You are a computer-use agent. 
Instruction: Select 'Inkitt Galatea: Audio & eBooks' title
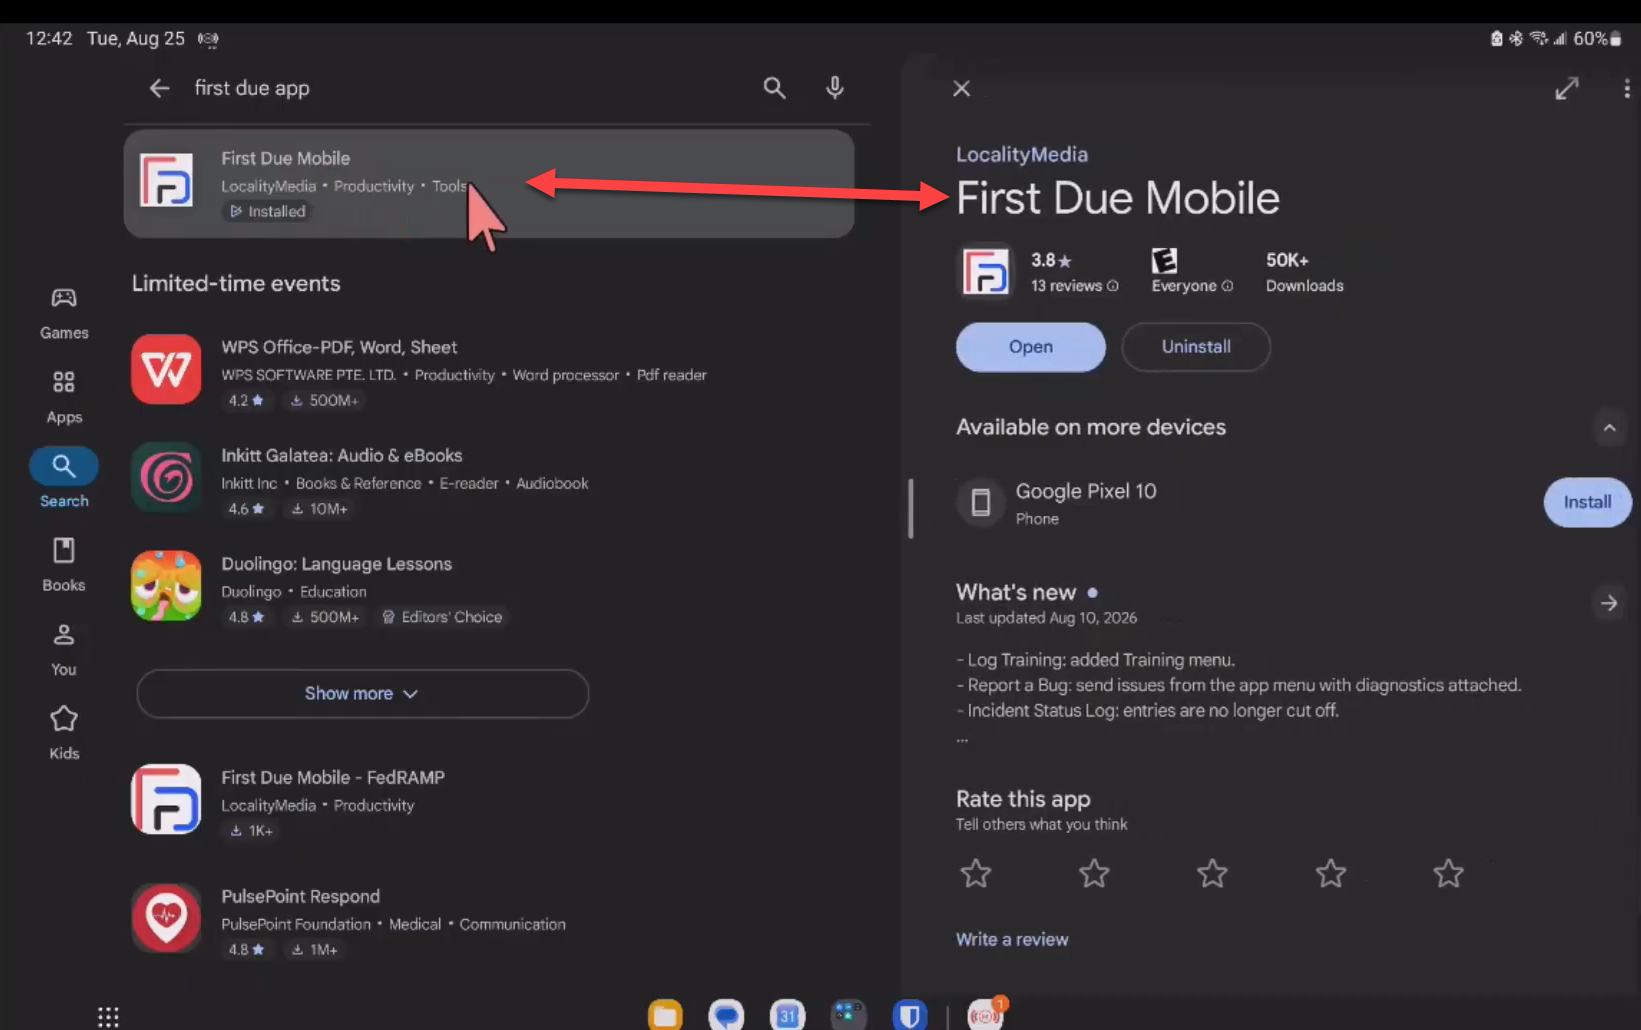tap(342, 455)
